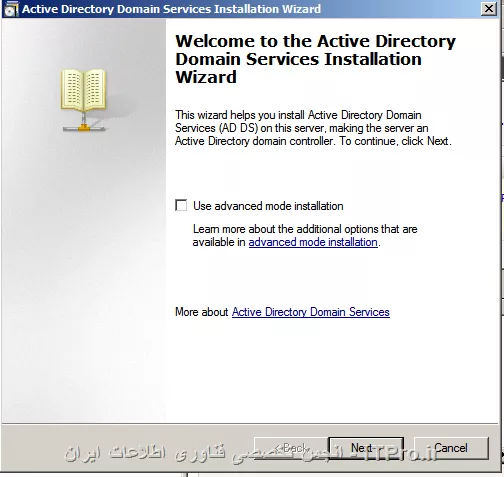The width and height of the screenshot is (504, 477).
Task: Click the network connector beneath the book icon
Action: pos(84,123)
